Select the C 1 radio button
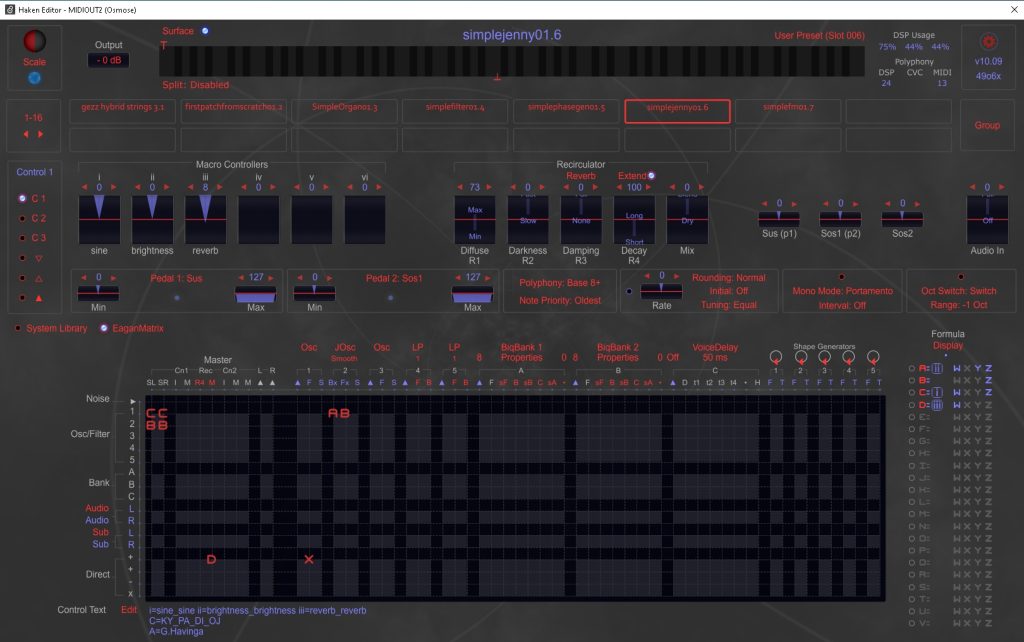The height and width of the screenshot is (642, 1024). (x=23, y=199)
